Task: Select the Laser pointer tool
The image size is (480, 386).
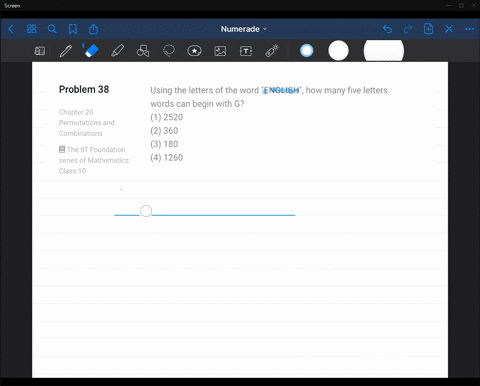Action: [x=272, y=51]
